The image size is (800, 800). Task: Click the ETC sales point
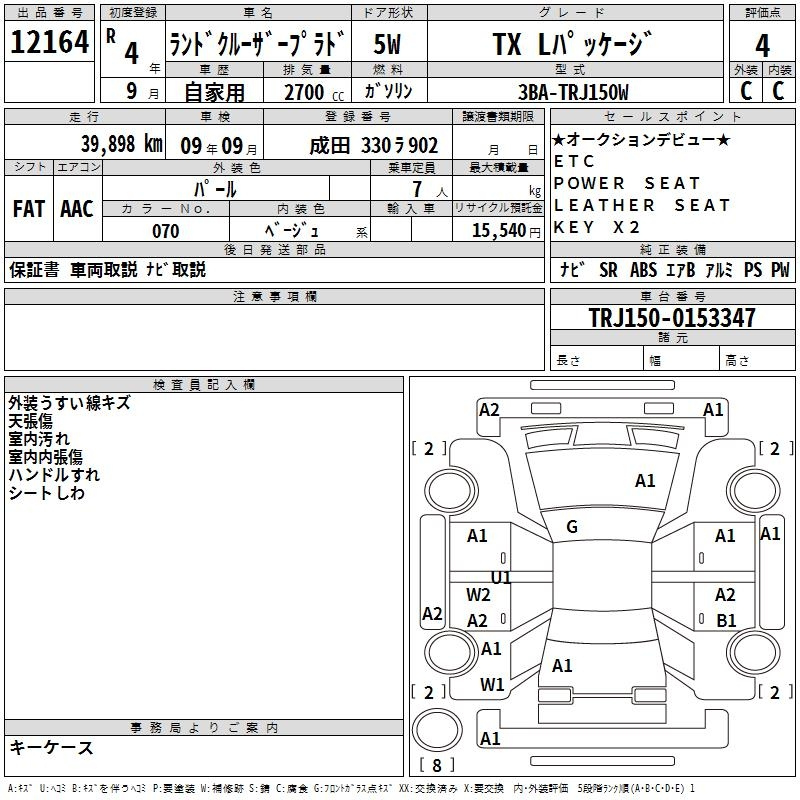[574, 161]
